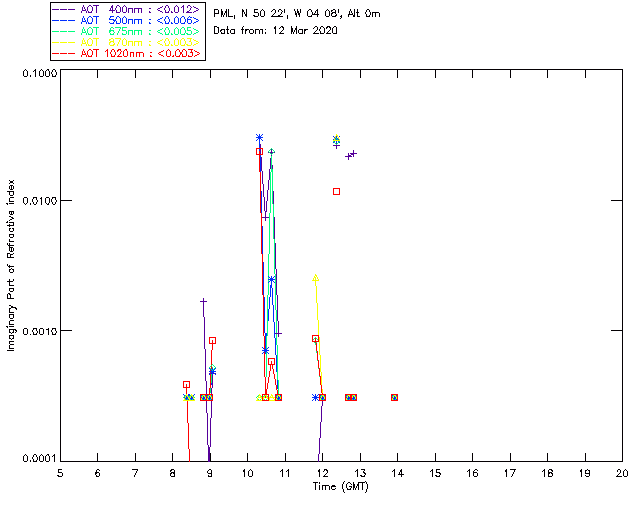Click the lone red square marker just above 0.0100
Screen dimensions: 640x512
336,191
